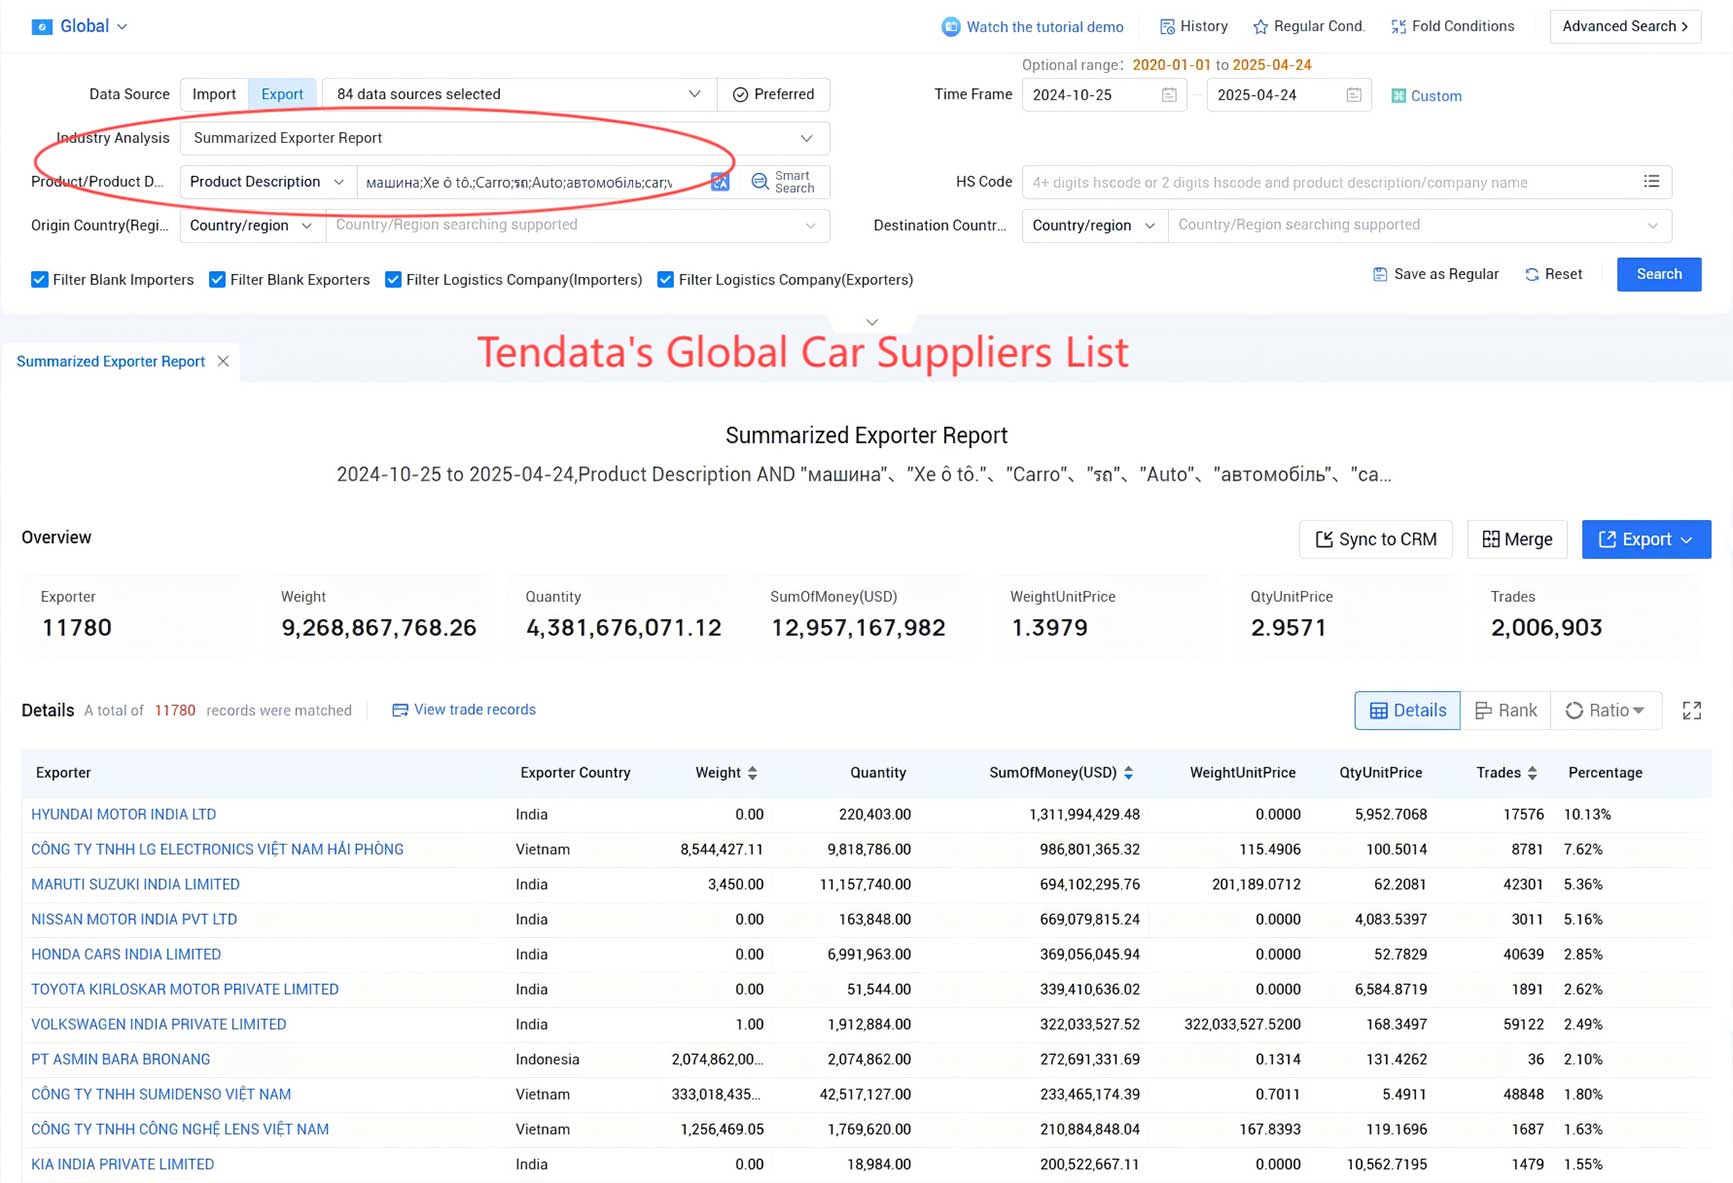Open NISSAN MOTOR INDIA PVT LTD exporter
The height and width of the screenshot is (1183, 1733).
point(134,920)
